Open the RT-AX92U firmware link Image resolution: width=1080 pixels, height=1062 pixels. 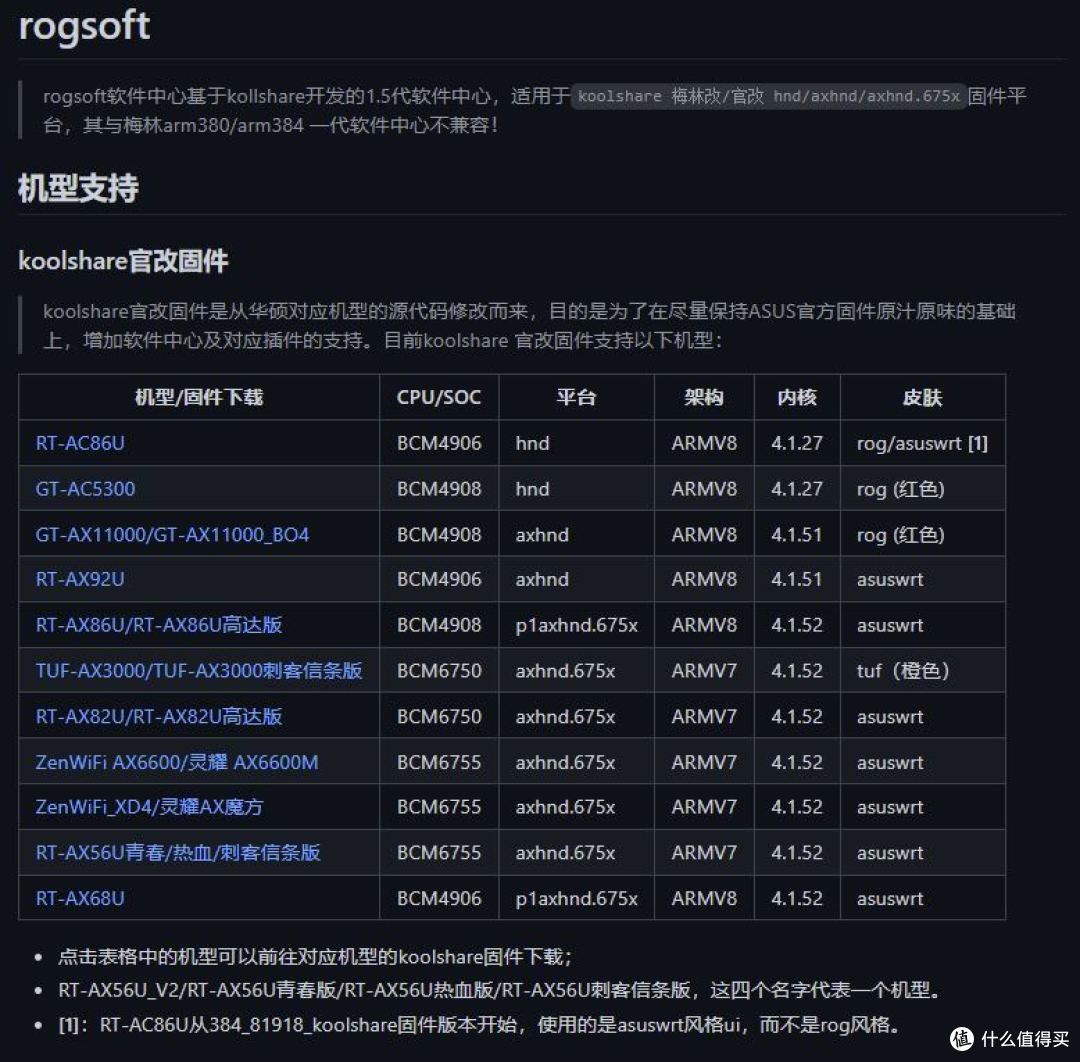tap(80, 579)
